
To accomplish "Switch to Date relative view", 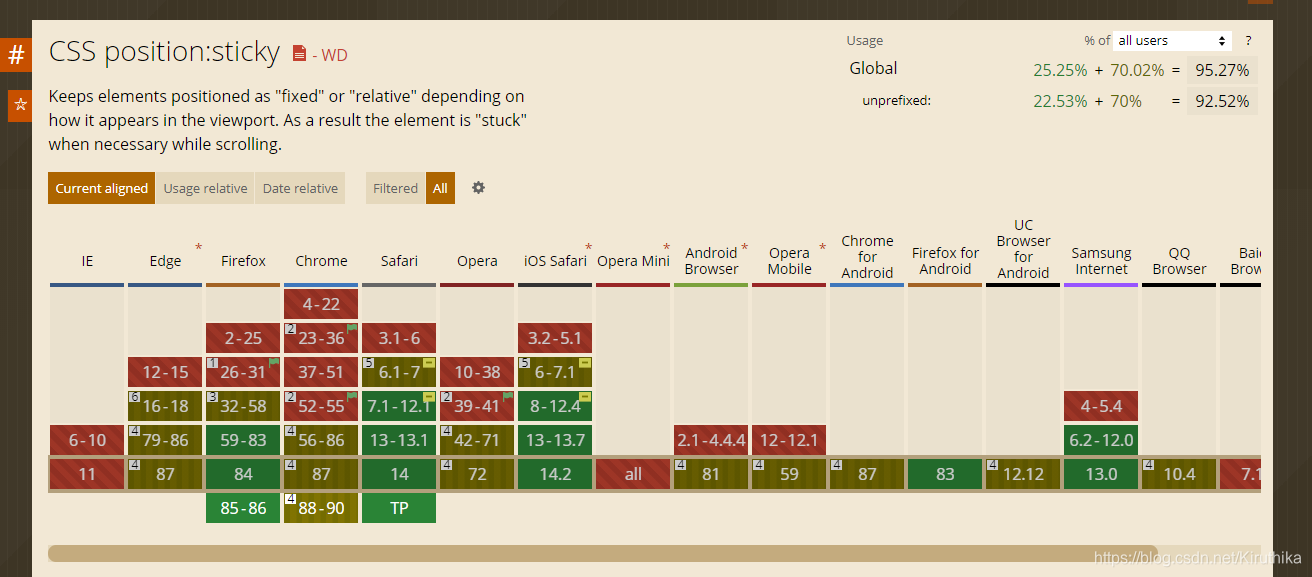I will [300, 188].
